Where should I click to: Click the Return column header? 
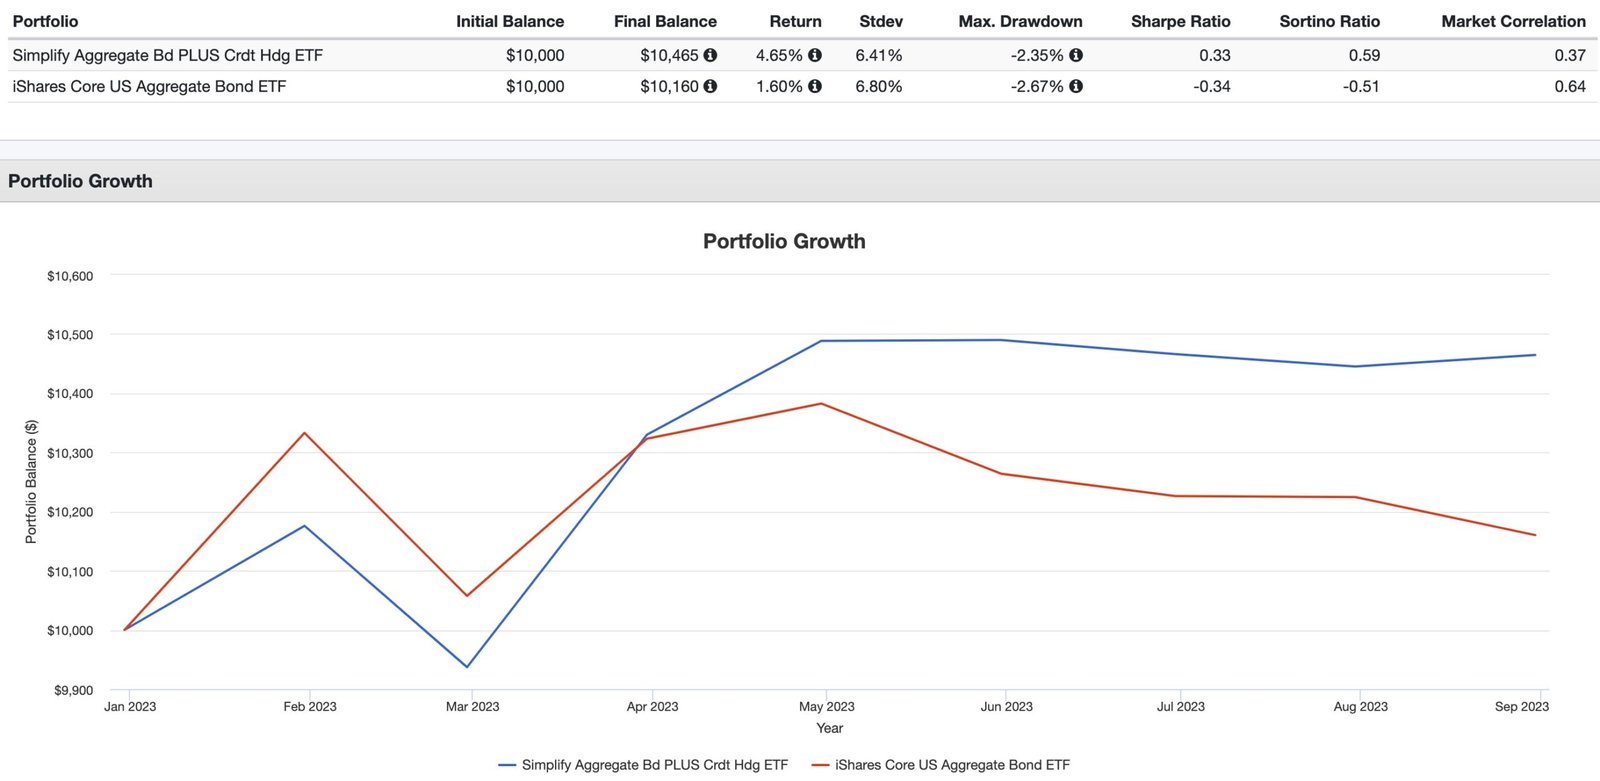coord(796,21)
